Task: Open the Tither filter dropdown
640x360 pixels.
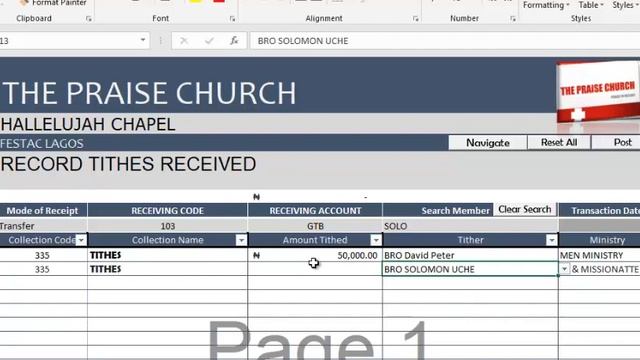Action: (x=551, y=240)
